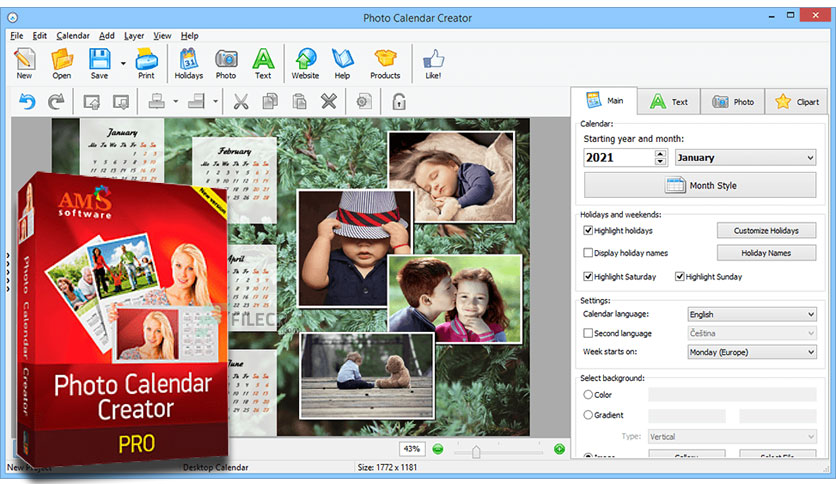Open the Add menu
Screen dimensions: 836x484
coord(107,36)
